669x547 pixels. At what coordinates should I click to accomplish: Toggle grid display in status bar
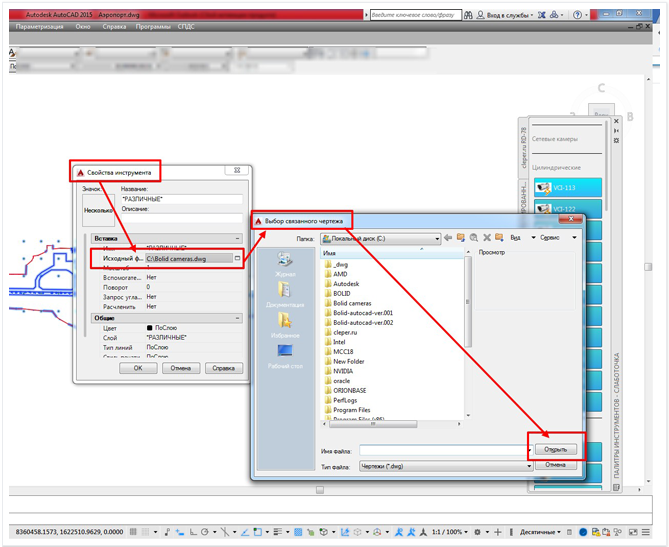tap(133, 532)
